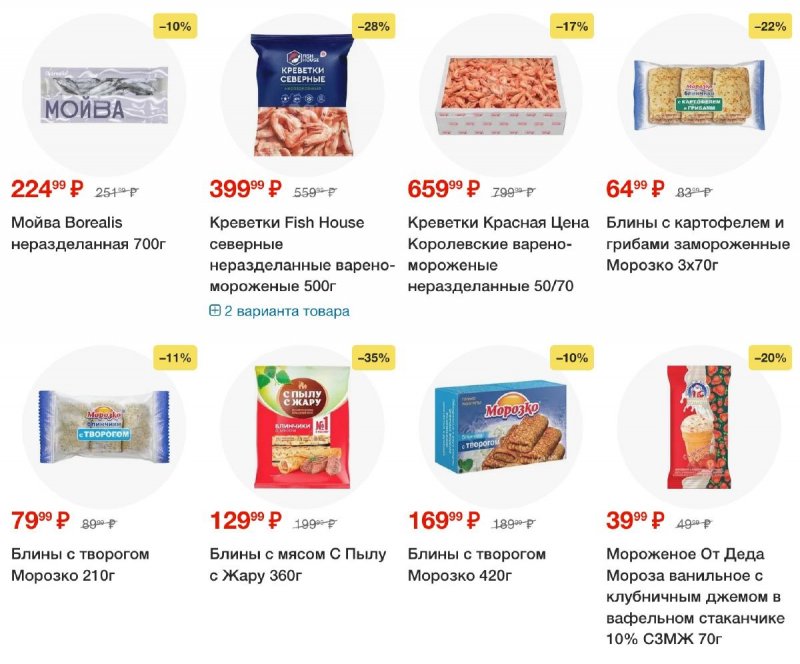Open the Креветки Fish House северные package image
This screenshot has height=664, width=800.
pyautogui.click(x=303, y=94)
